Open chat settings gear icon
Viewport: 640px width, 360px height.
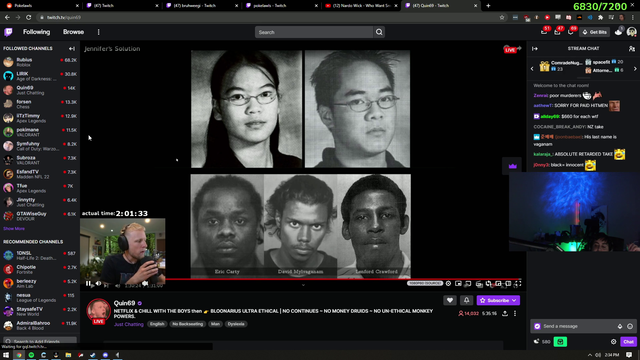(x=613, y=342)
